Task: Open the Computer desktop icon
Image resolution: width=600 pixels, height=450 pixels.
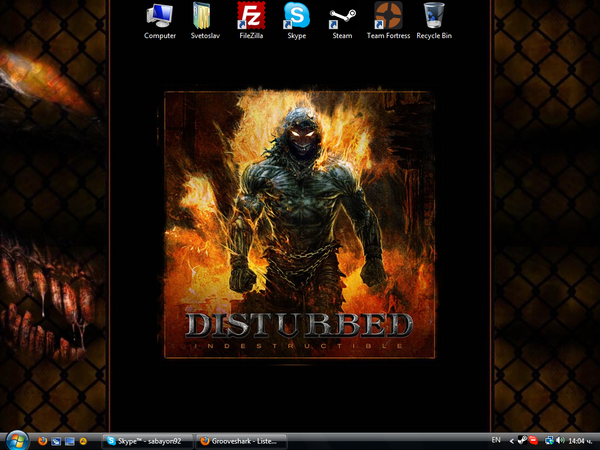Action: (160, 21)
